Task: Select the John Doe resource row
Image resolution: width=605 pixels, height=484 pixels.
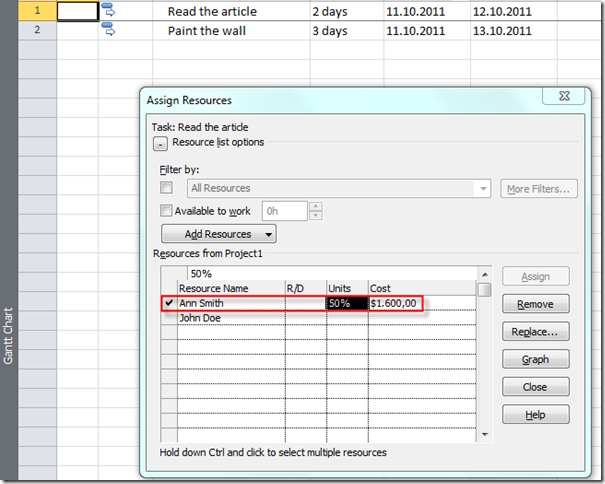Action: point(230,318)
